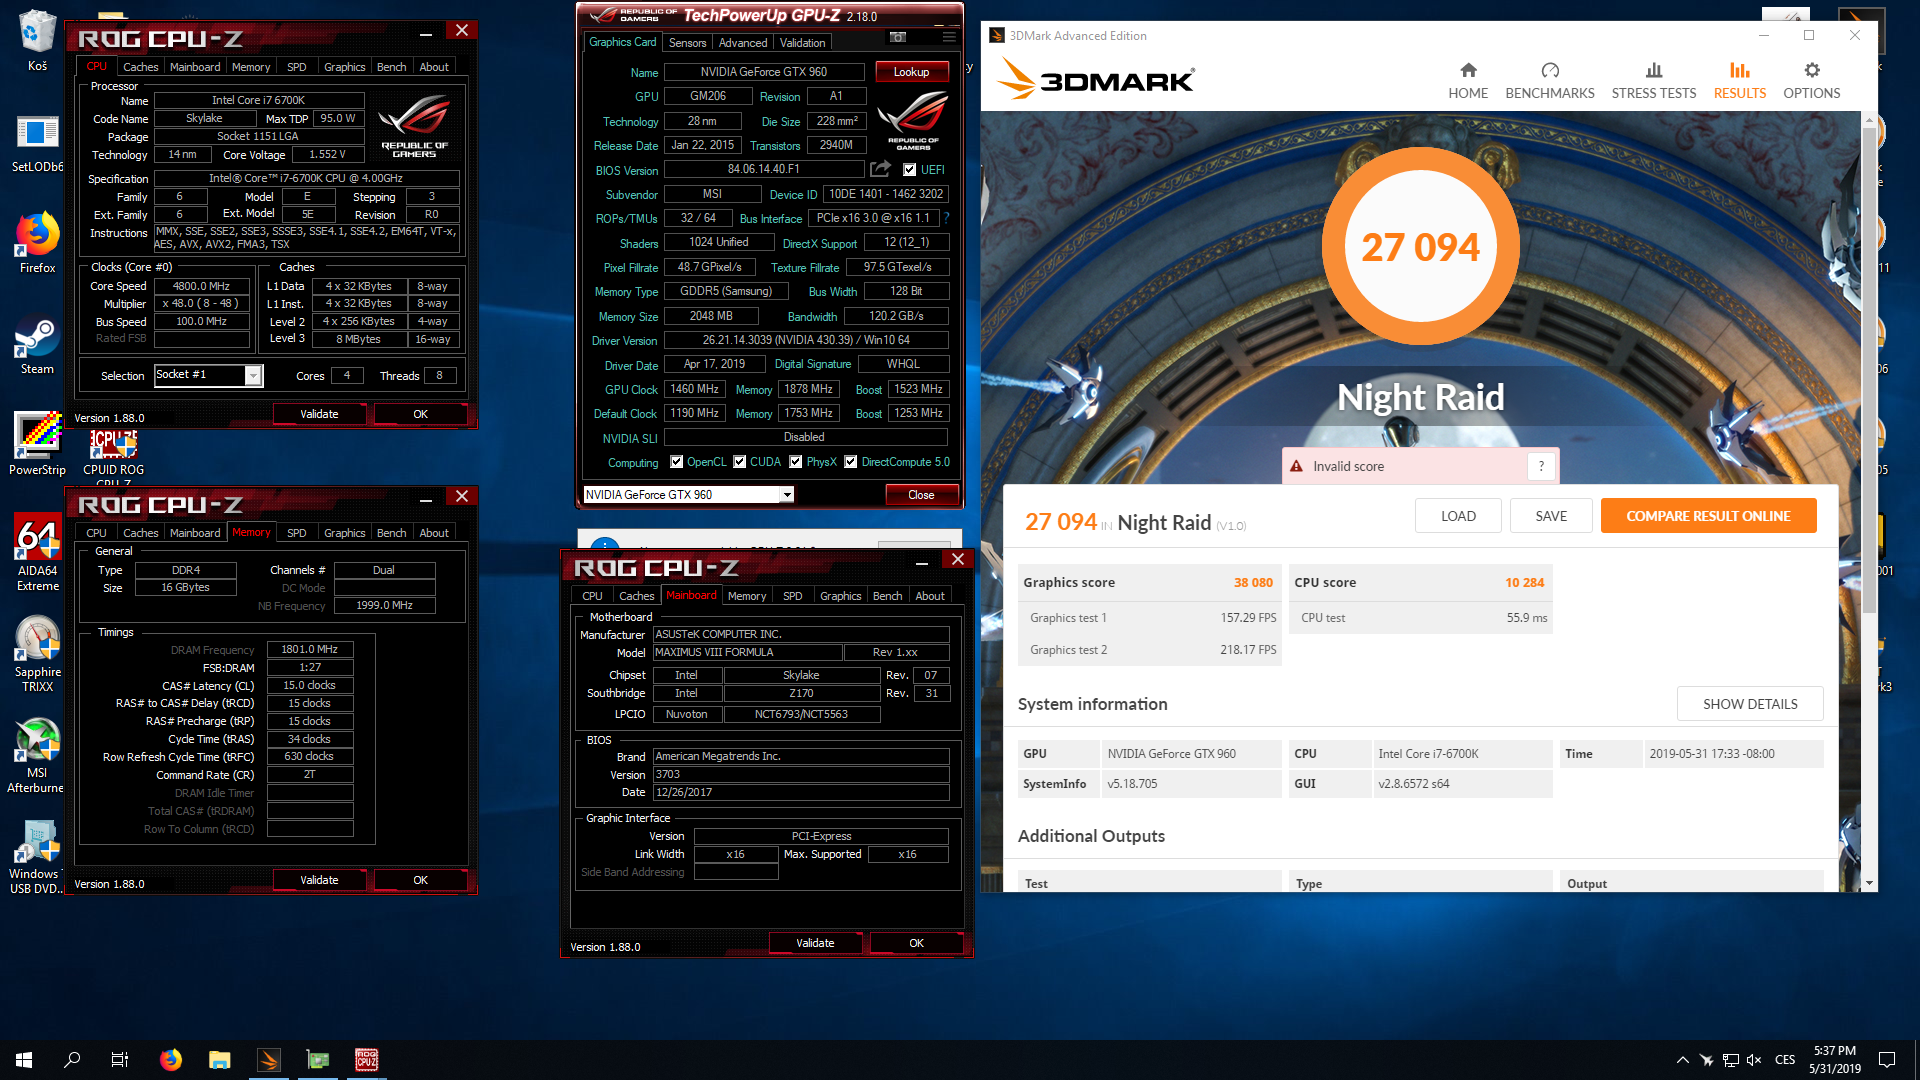This screenshot has width=1920, height=1080.
Task: Click CES input language indicator
Action: (x=1785, y=1060)
